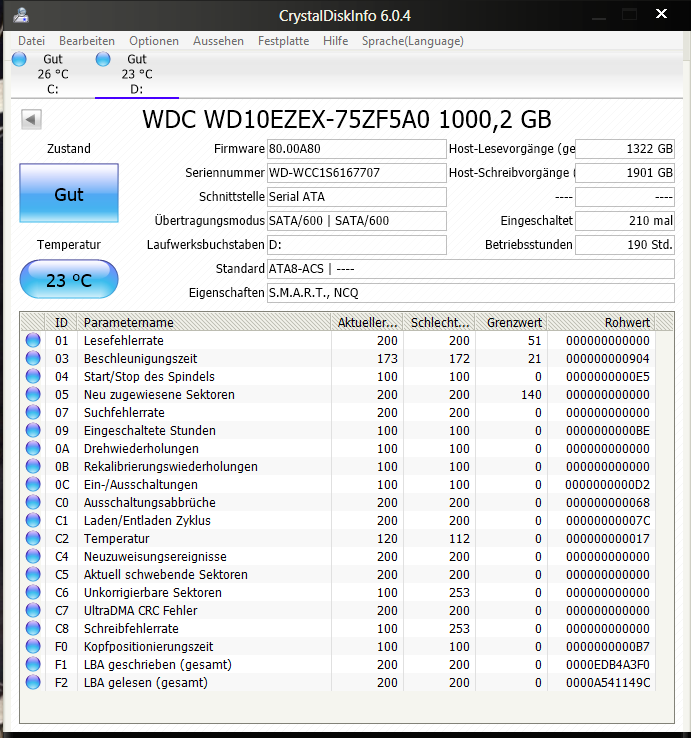Viewport: 691px width, 738px height.
Task: Click Betriebsstunden value 190 Std.
Action: tap(625, 245)
